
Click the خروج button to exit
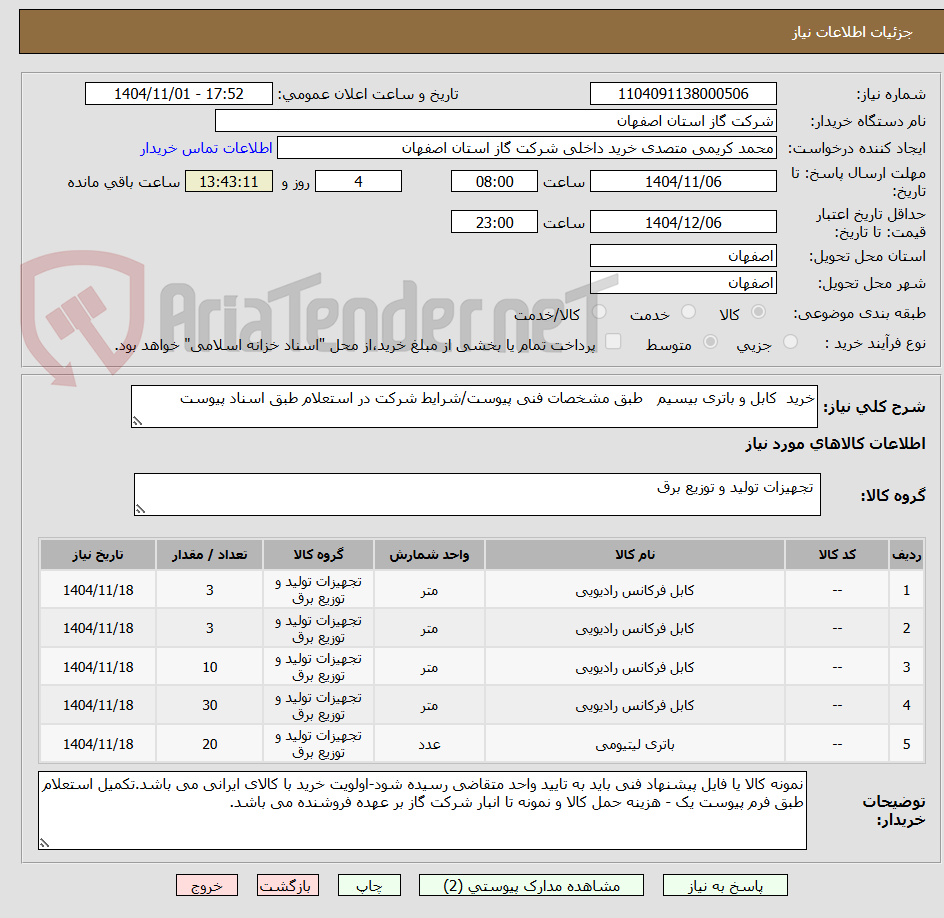pyautogui.click(x=207, y=885)
